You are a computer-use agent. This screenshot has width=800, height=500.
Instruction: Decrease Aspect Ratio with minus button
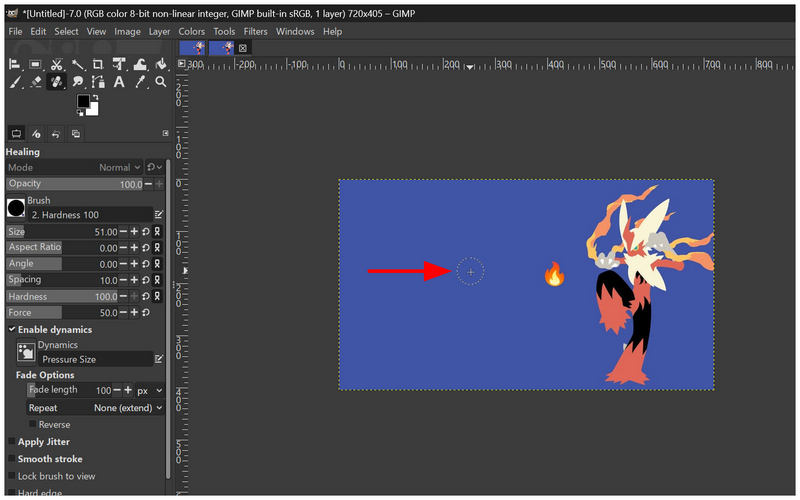[x=123, y=248]
